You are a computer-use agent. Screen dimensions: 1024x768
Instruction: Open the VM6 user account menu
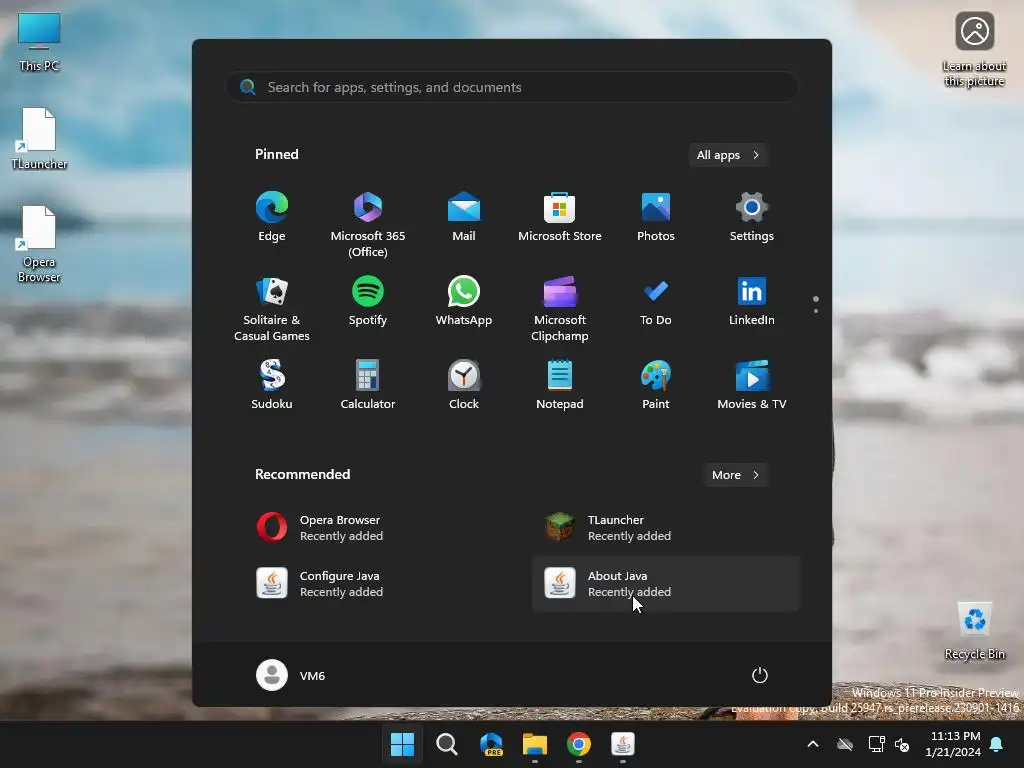coord(291,675)
